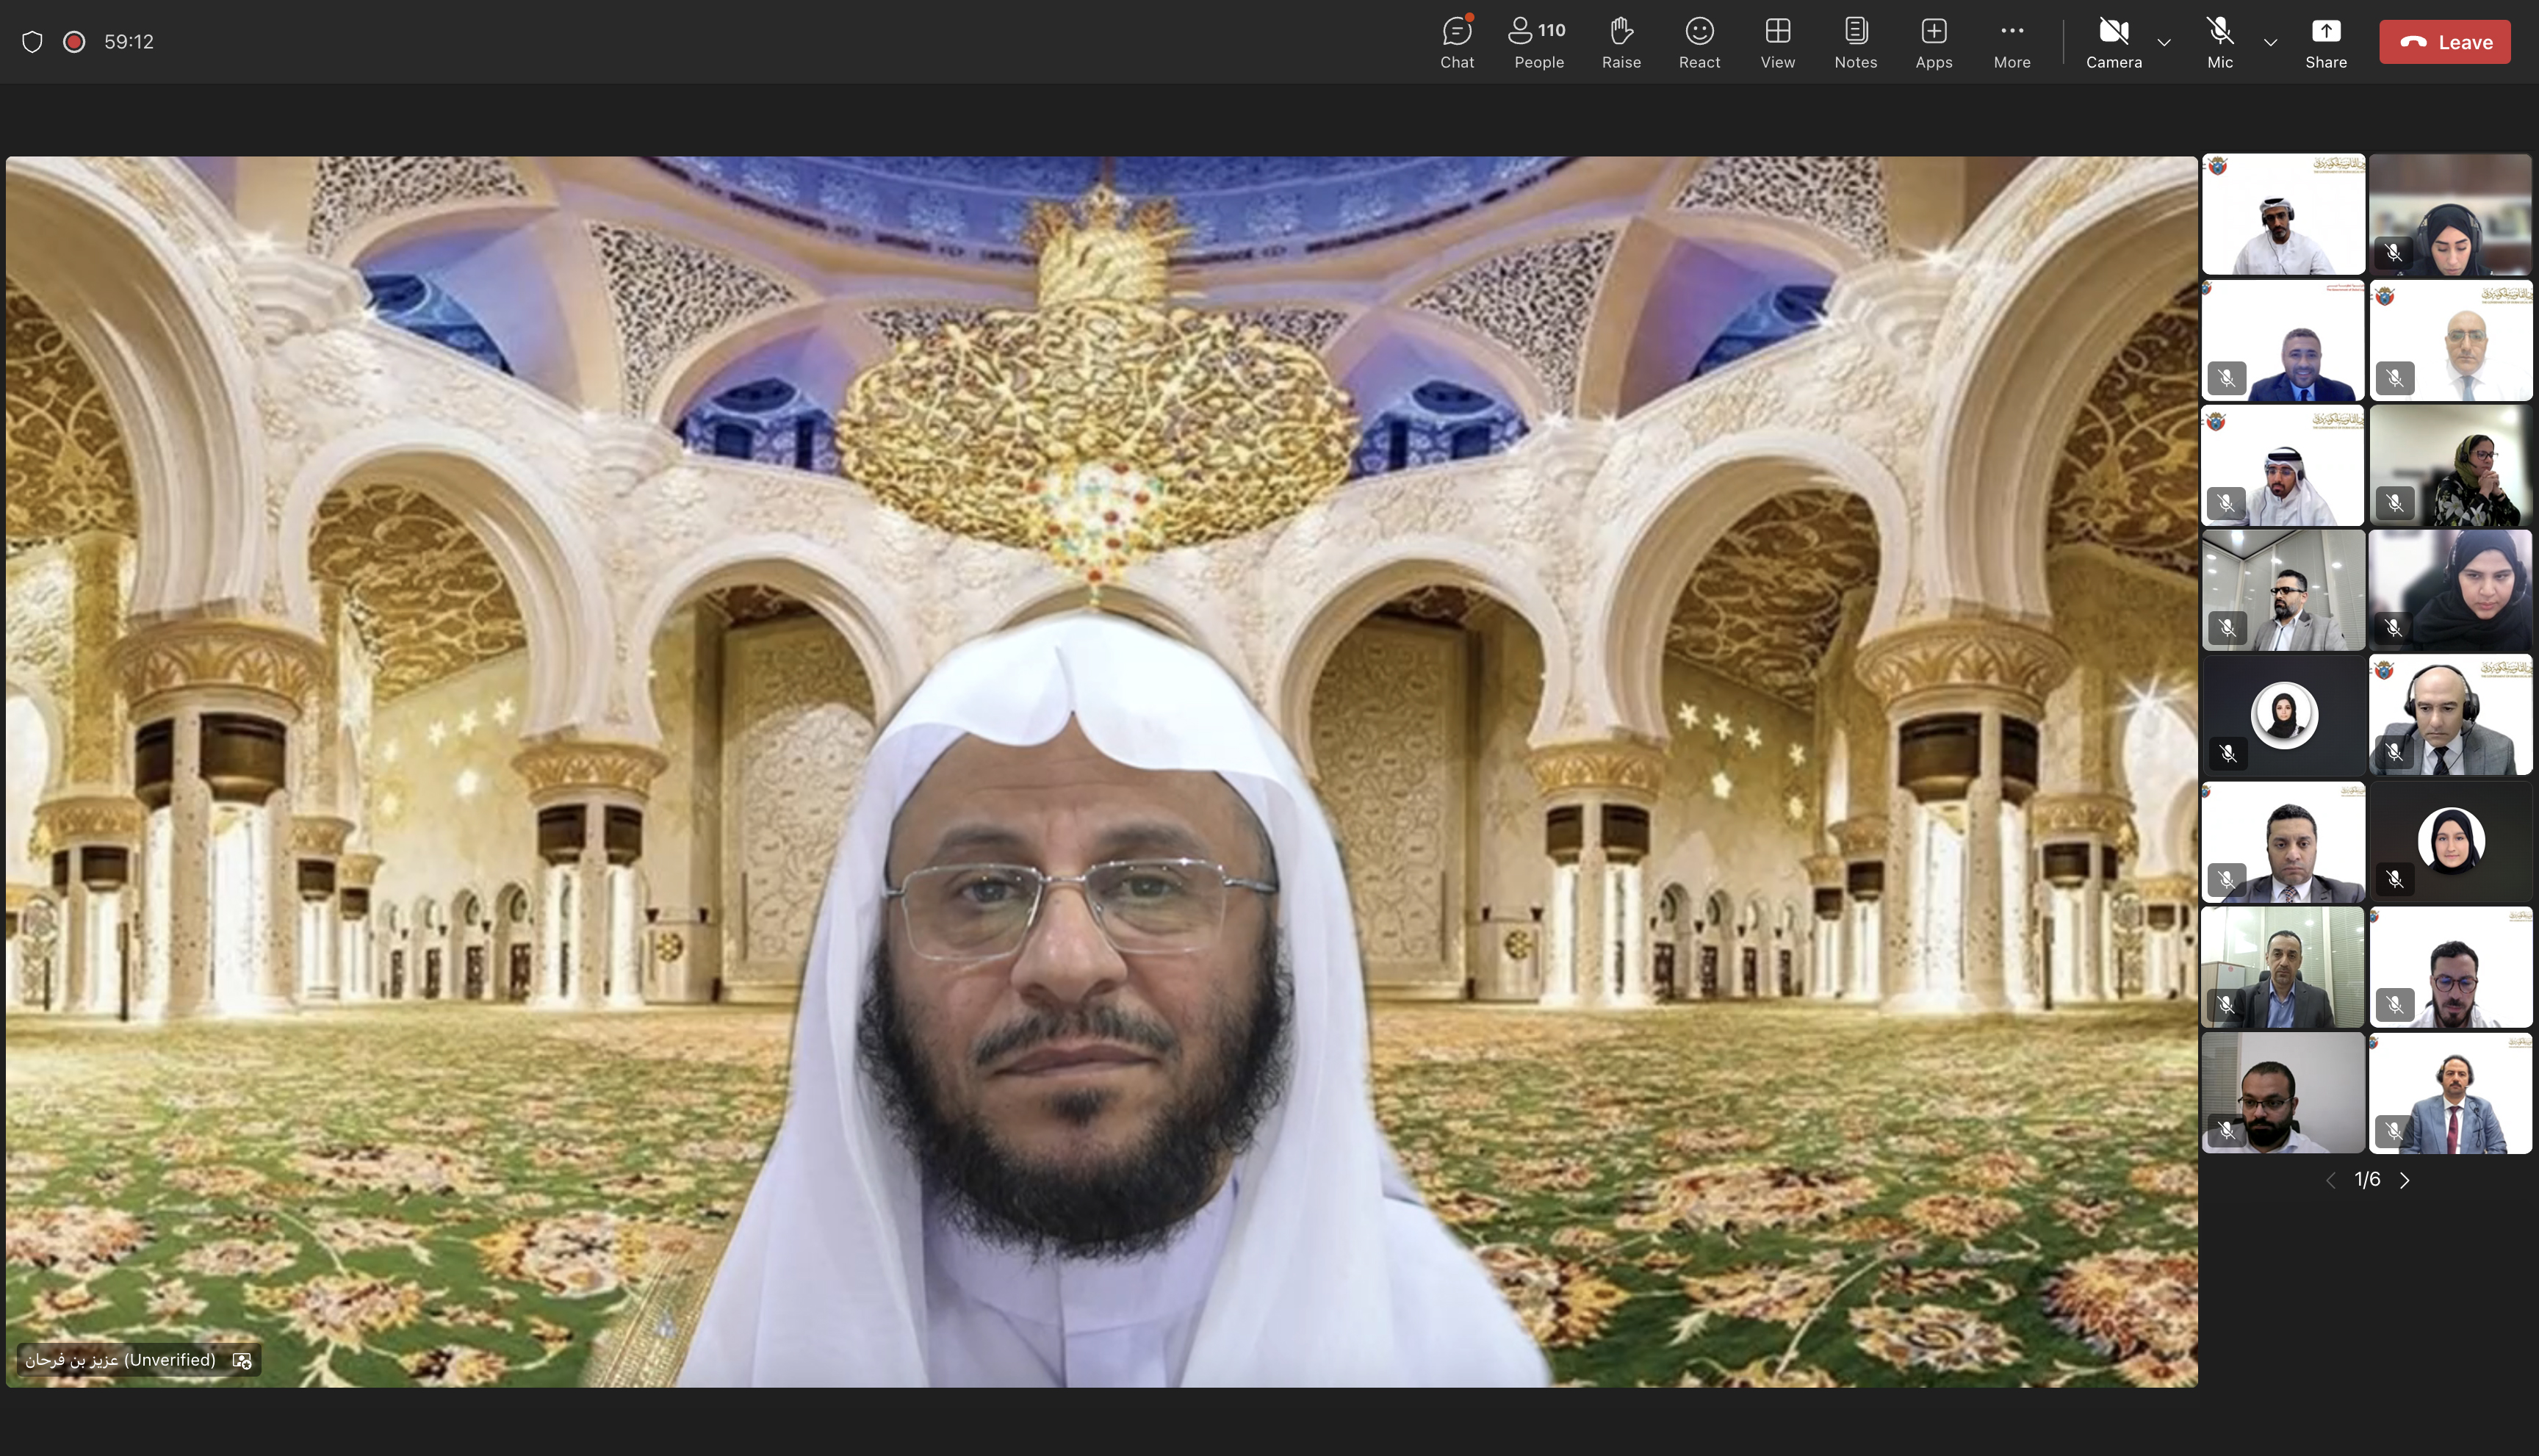Click mute icon on the blue suit man tile
This screenshot has height=1456, width=2539.
2227,378
